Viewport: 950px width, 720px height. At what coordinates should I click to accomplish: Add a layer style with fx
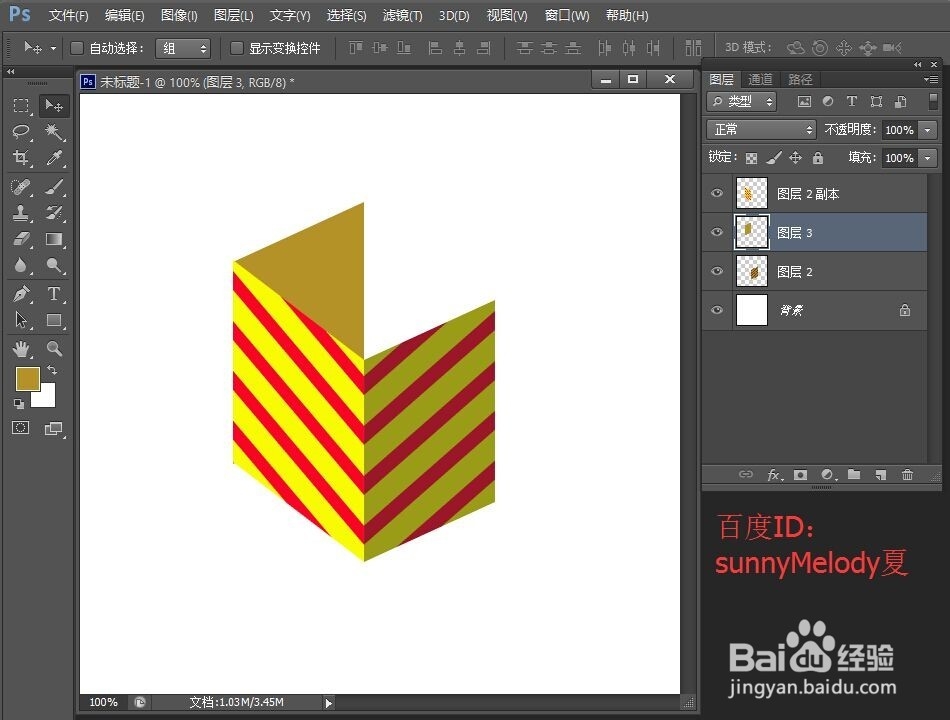(x=774, y=475)
